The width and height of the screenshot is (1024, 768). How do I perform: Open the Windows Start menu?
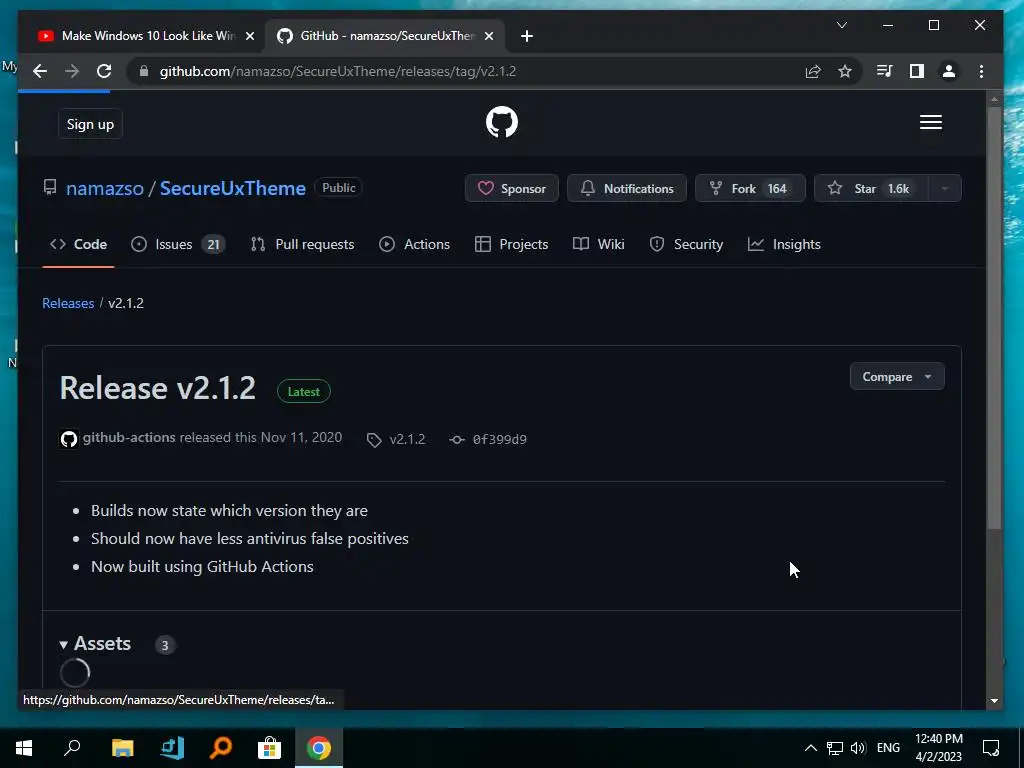click(x=24, y=748)
